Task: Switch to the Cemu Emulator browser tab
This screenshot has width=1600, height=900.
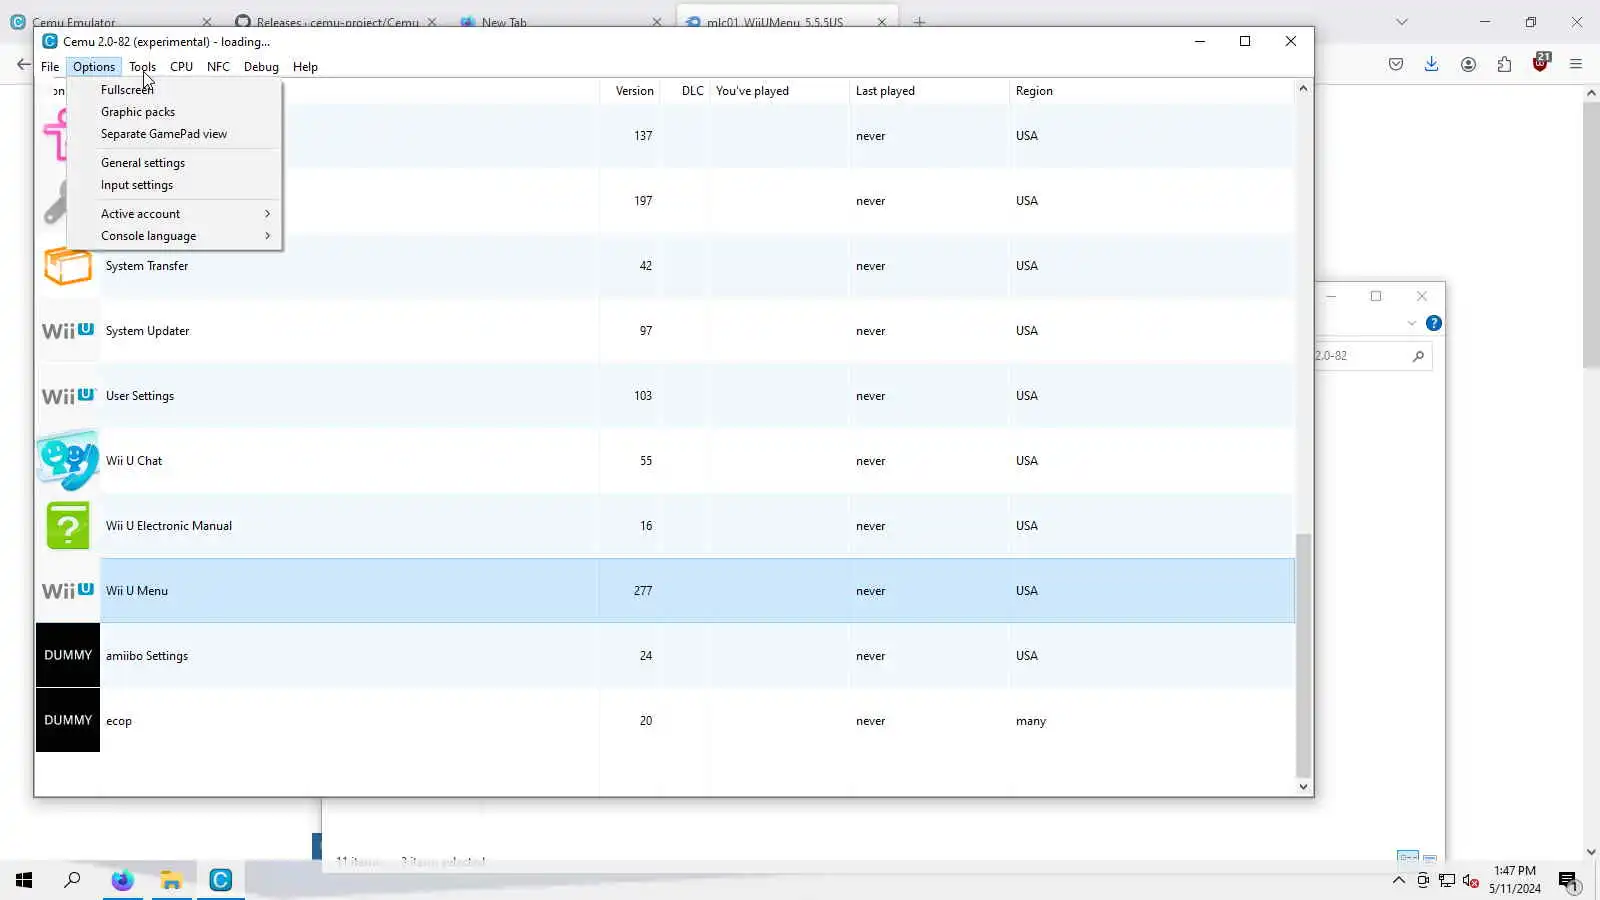Action: coord(110,22)
